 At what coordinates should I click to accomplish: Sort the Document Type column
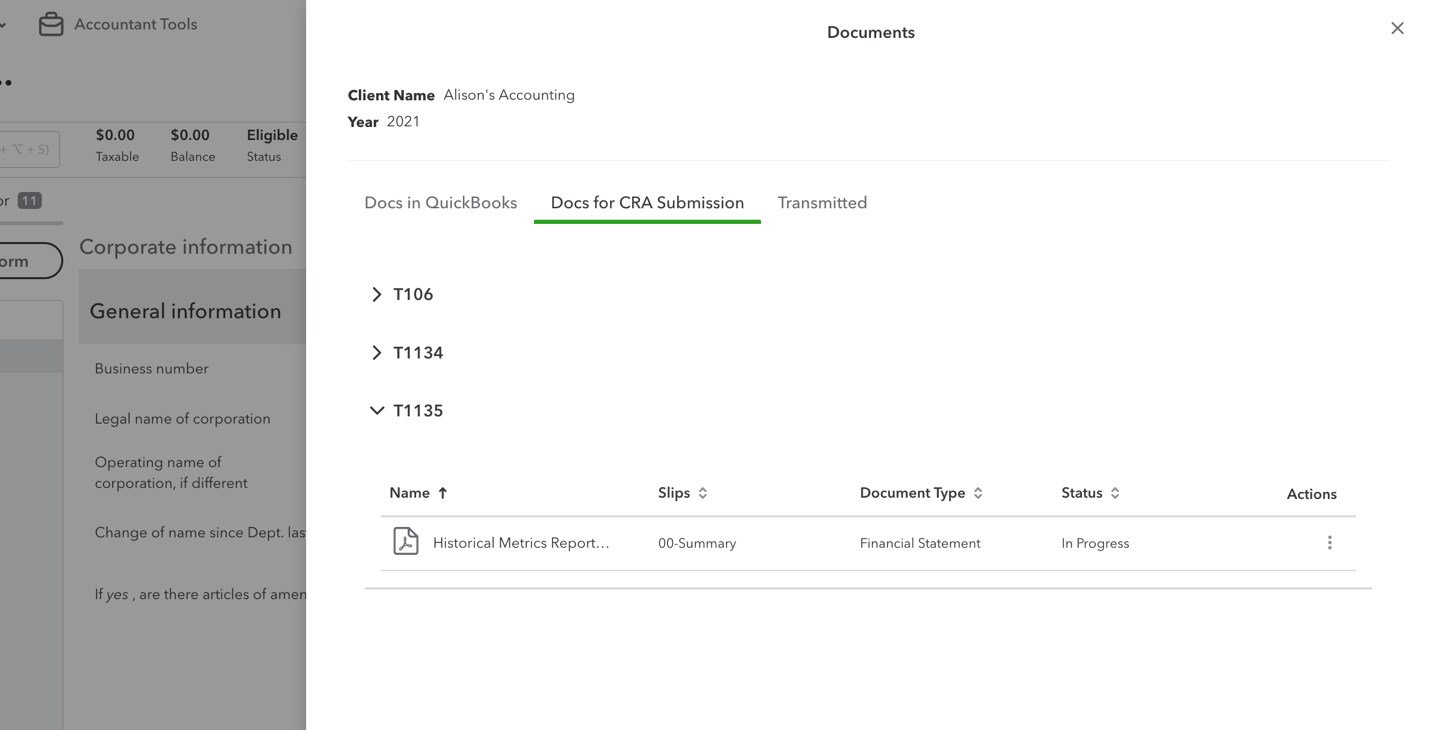point(977,492)
